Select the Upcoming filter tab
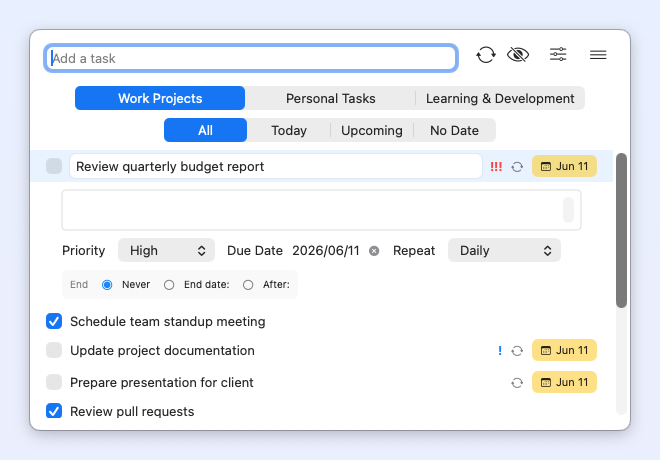Viewport: 660px width, 460px height. pyautogui.click(x=372, y=130)
